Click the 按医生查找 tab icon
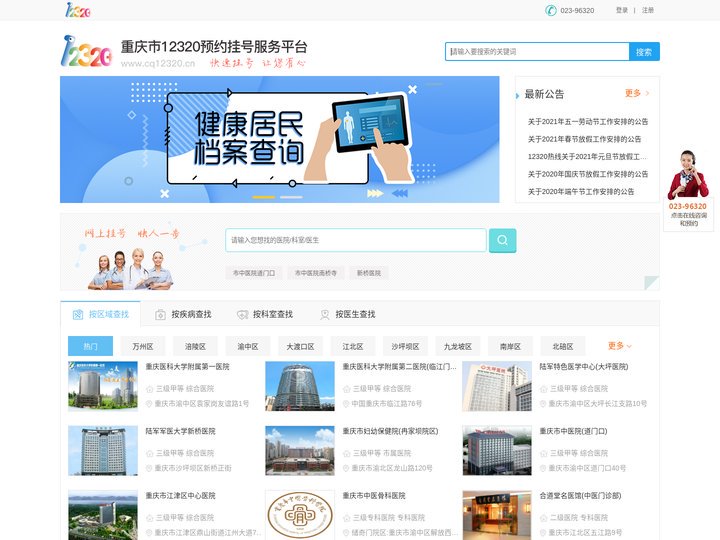This screenshot has width=720, height=540. click(x=325, y=315)
